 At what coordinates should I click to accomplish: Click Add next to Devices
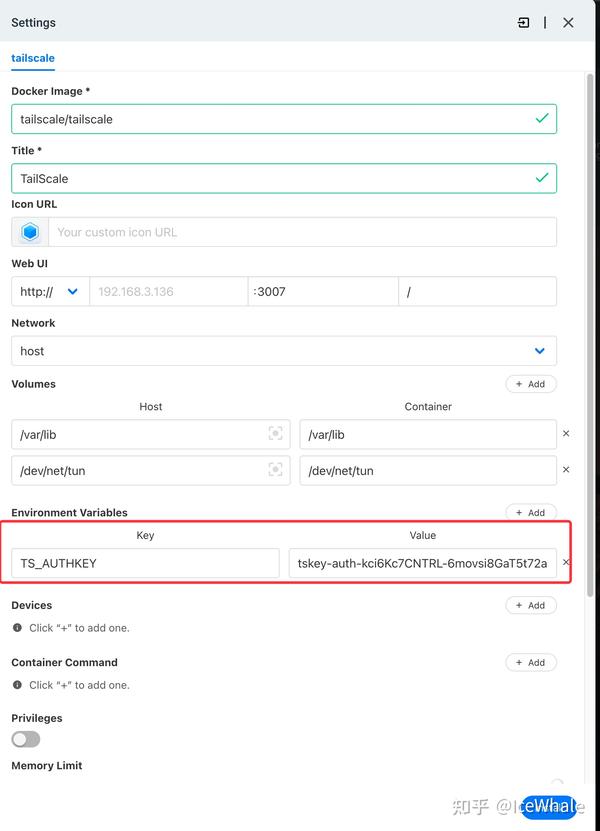pos(531,605)
